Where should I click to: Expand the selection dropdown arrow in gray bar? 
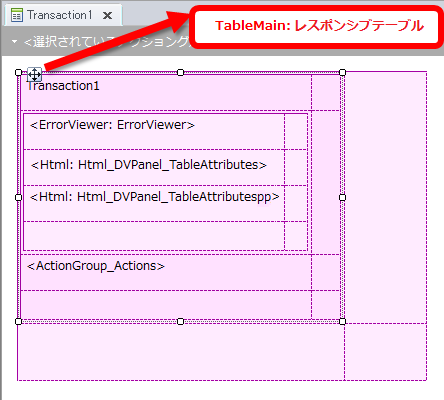(14, 42)
